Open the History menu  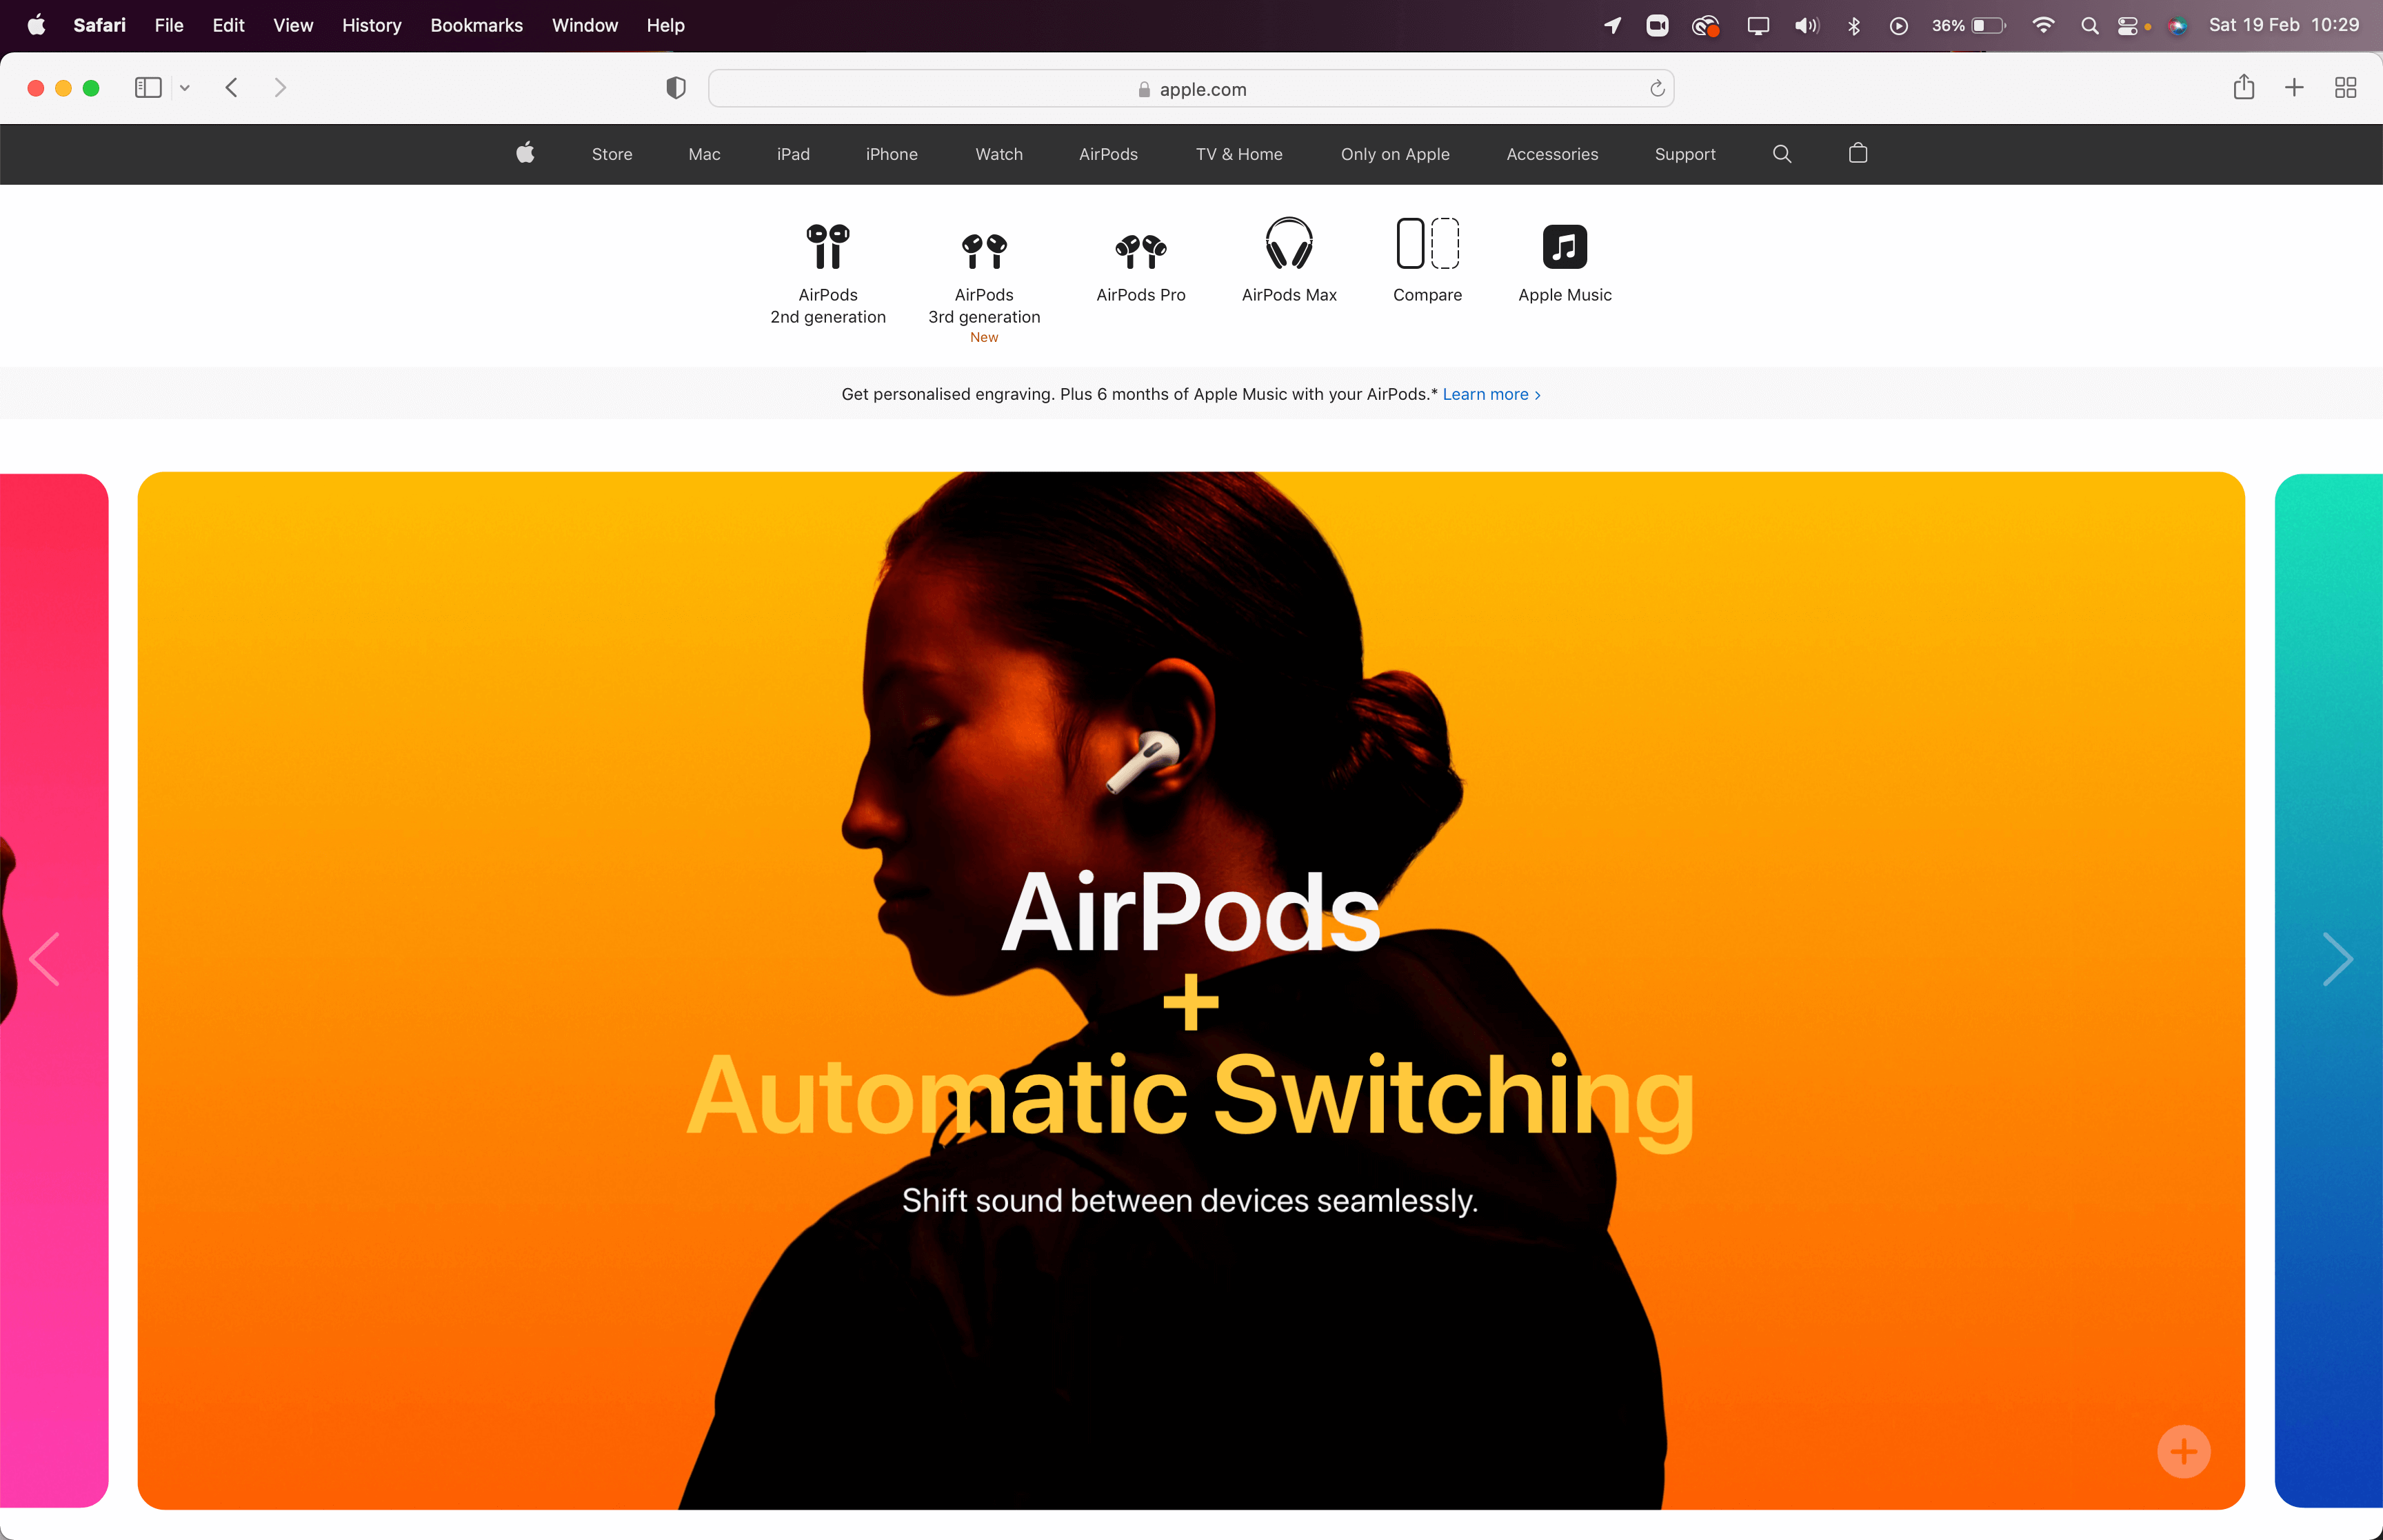pyautogui.click(x=371, y=25)
